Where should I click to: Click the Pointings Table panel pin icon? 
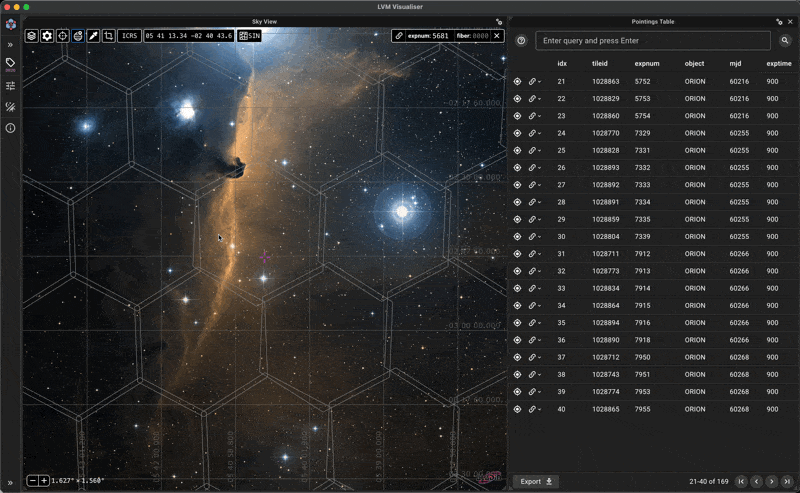pos(779,22)
